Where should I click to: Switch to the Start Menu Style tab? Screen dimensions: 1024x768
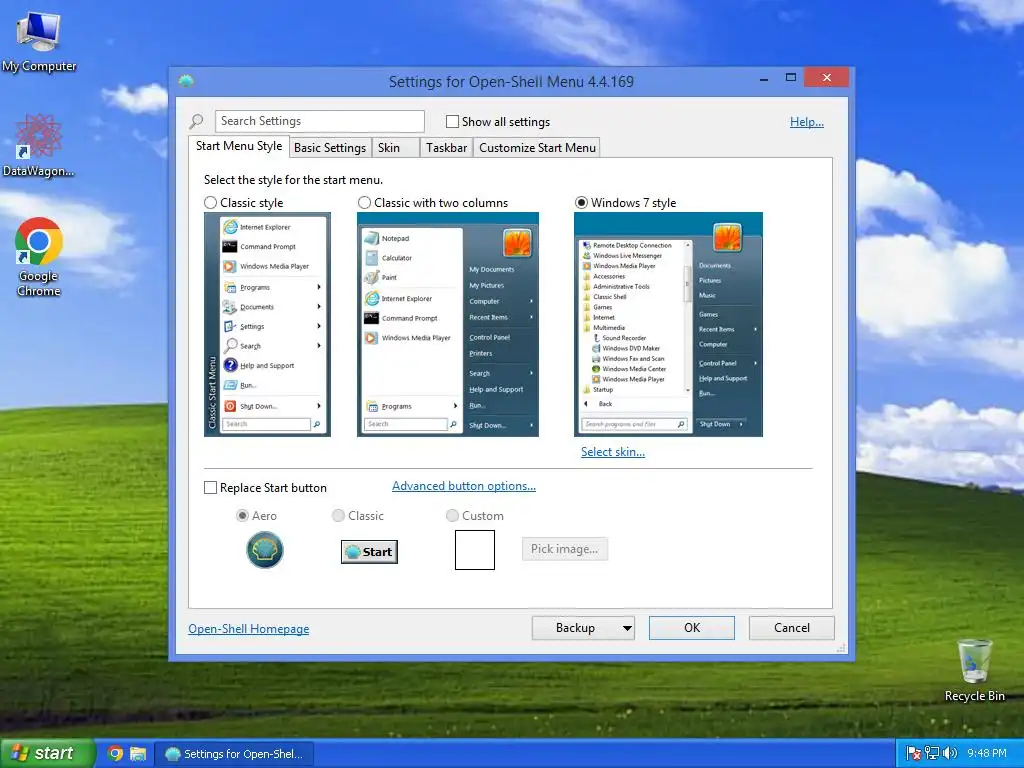tap(239, 146)
